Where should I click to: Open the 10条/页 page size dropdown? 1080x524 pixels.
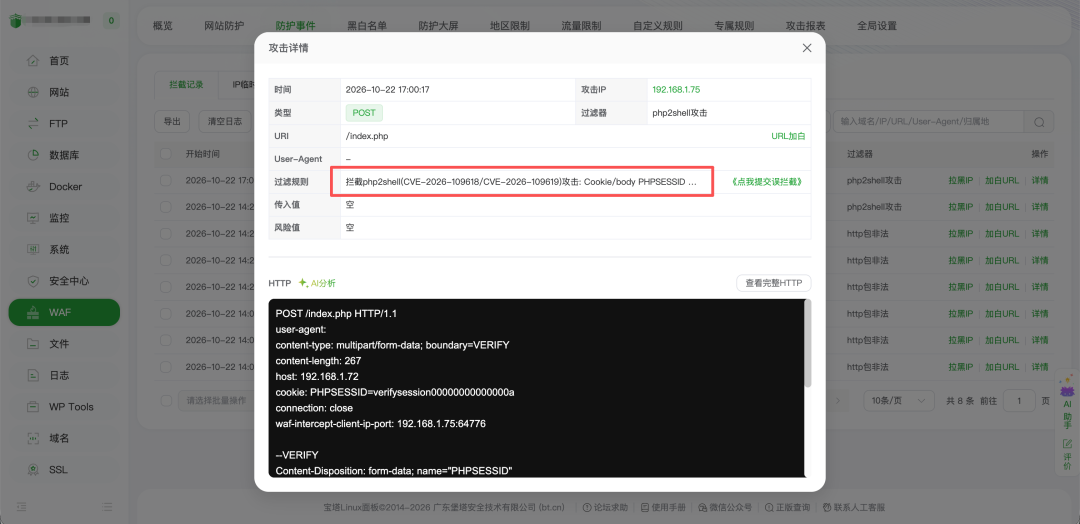click(x=899, y=401)
